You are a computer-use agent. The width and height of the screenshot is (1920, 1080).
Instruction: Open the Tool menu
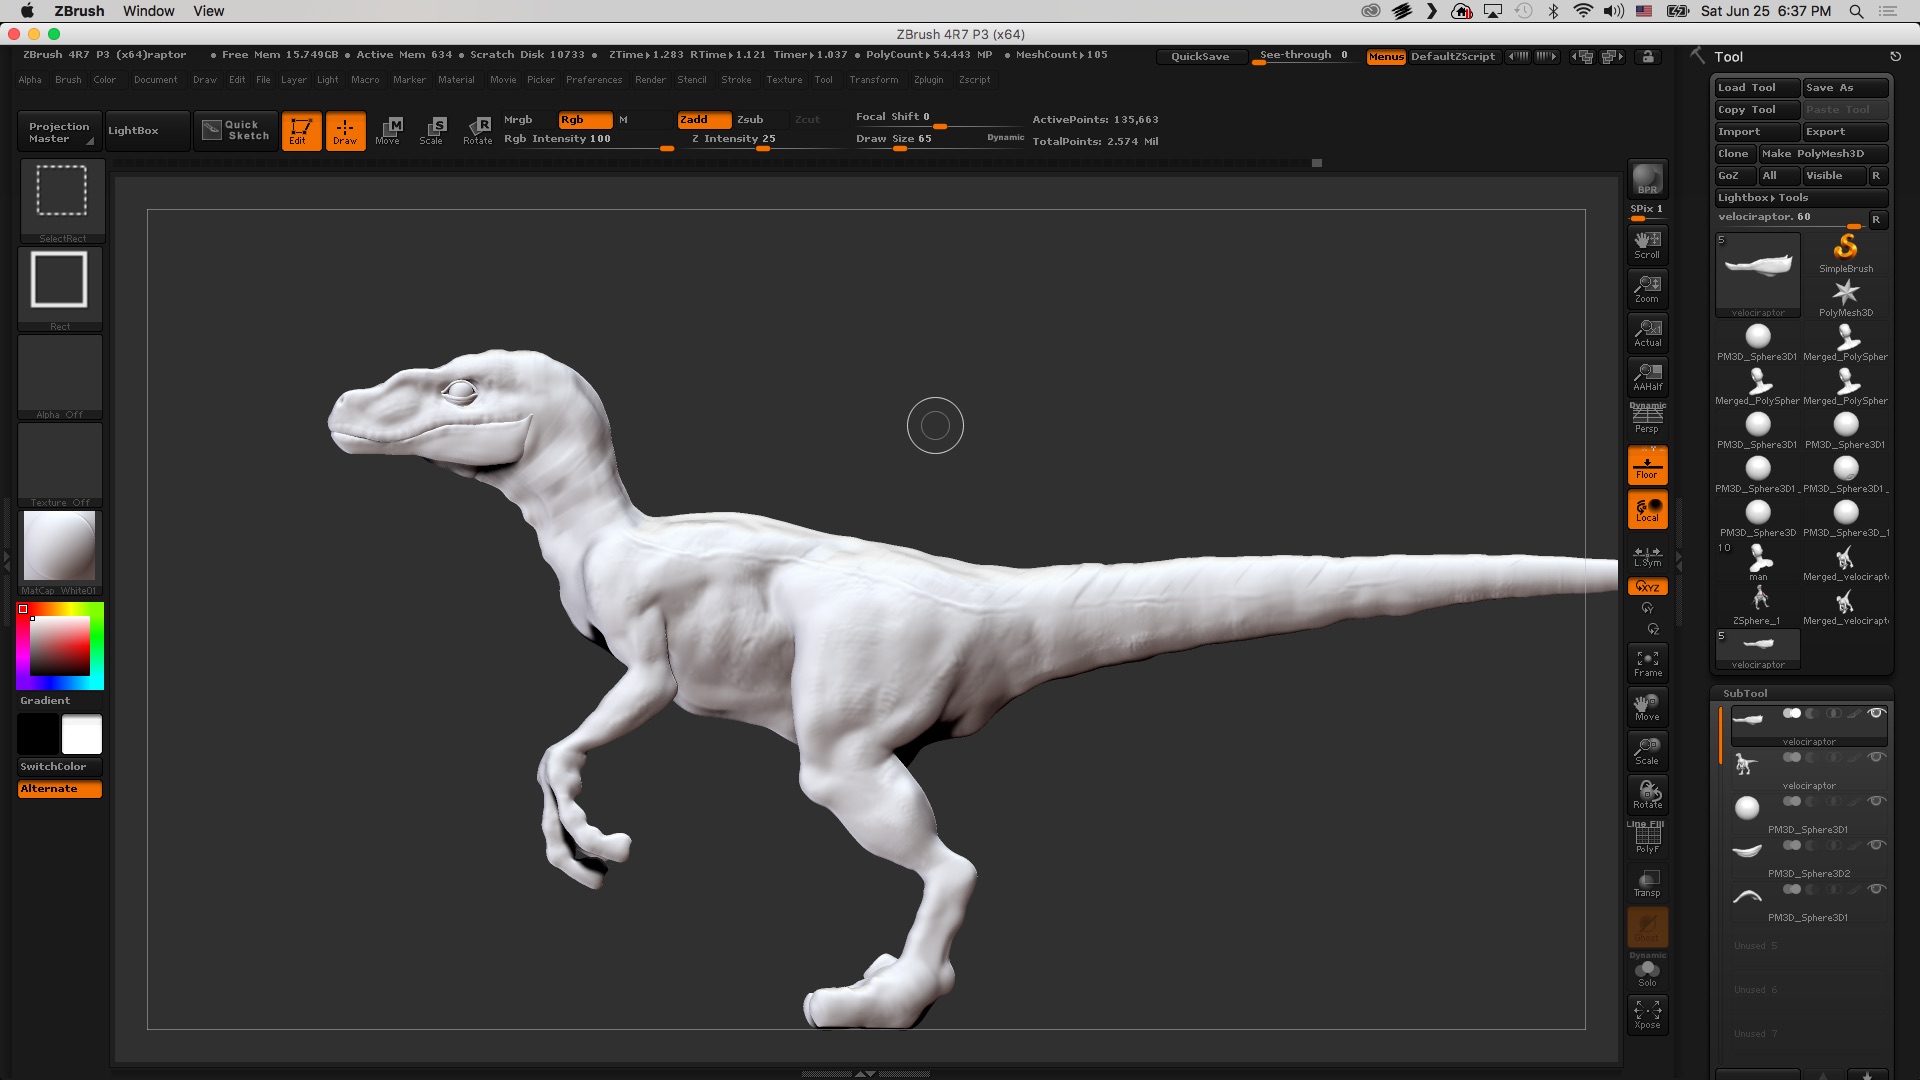click(823, 80)
